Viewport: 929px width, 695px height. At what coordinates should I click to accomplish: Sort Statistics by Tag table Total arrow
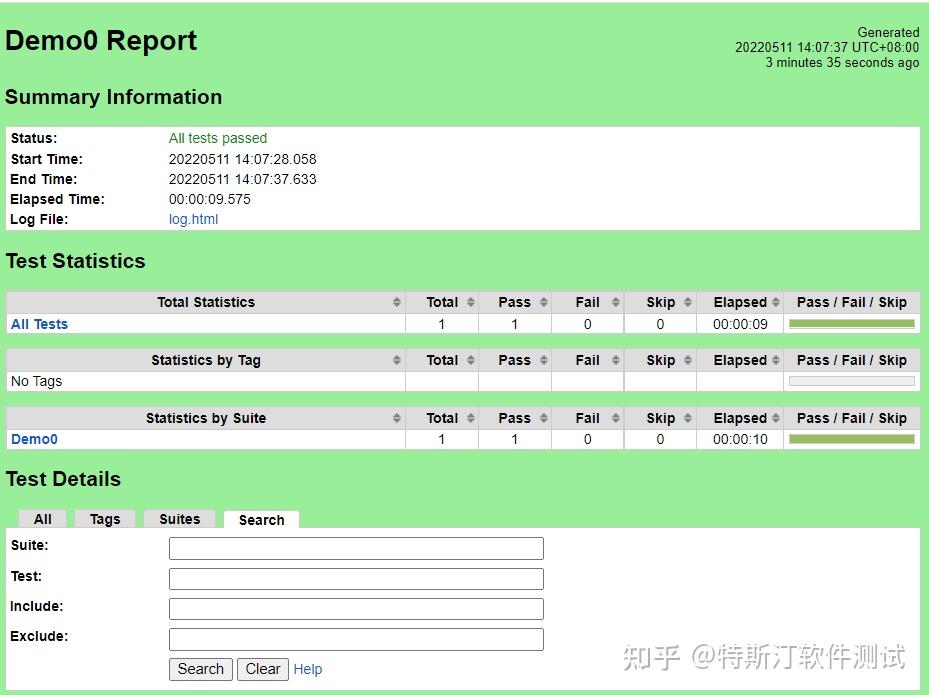click(470, 360)
